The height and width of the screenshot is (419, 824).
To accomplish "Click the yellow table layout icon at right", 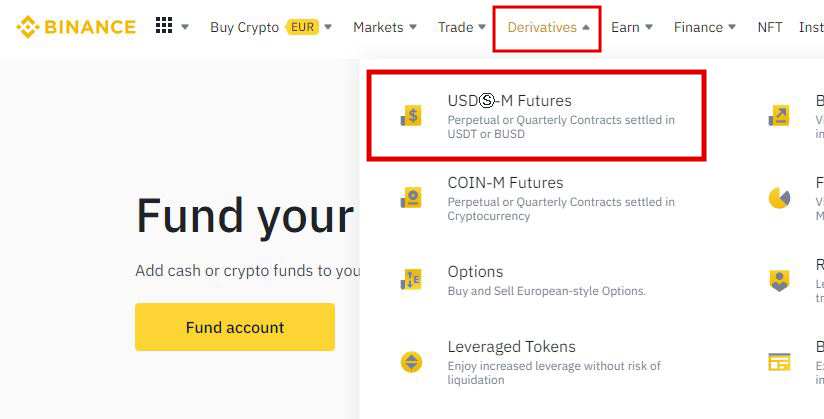I will pos(779,362).
